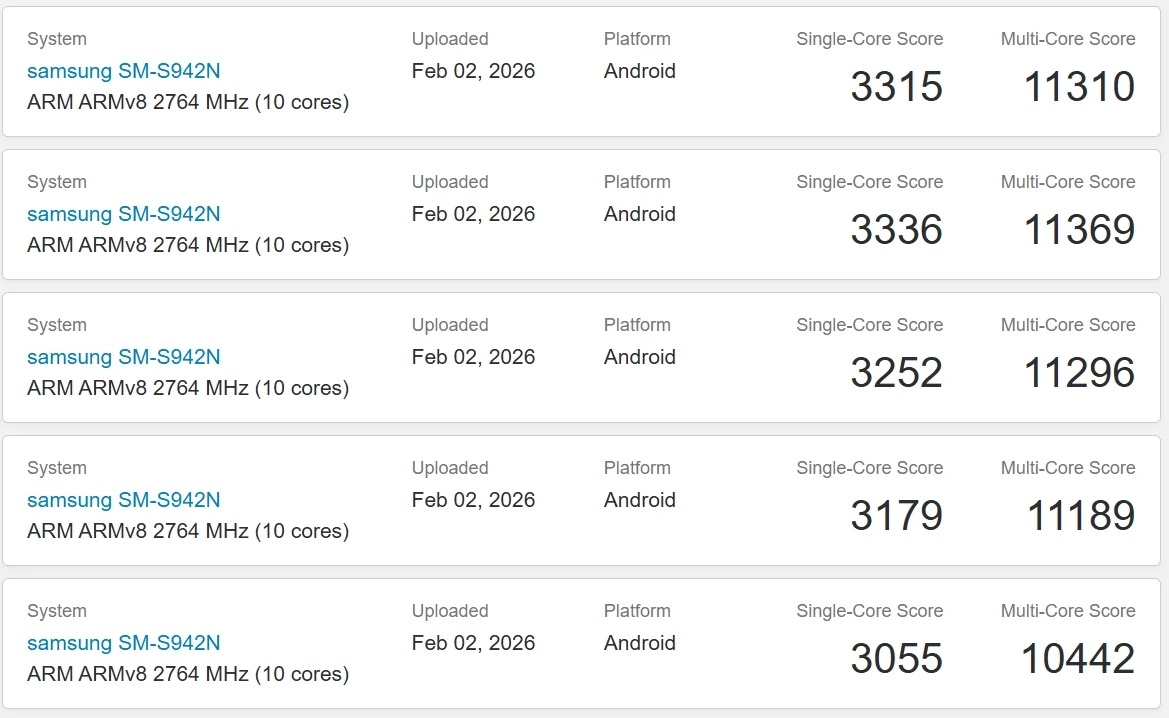
Task: Click the ARM ARMv8 description in top result
Action: pyautogui.click(x=186, y=102)
